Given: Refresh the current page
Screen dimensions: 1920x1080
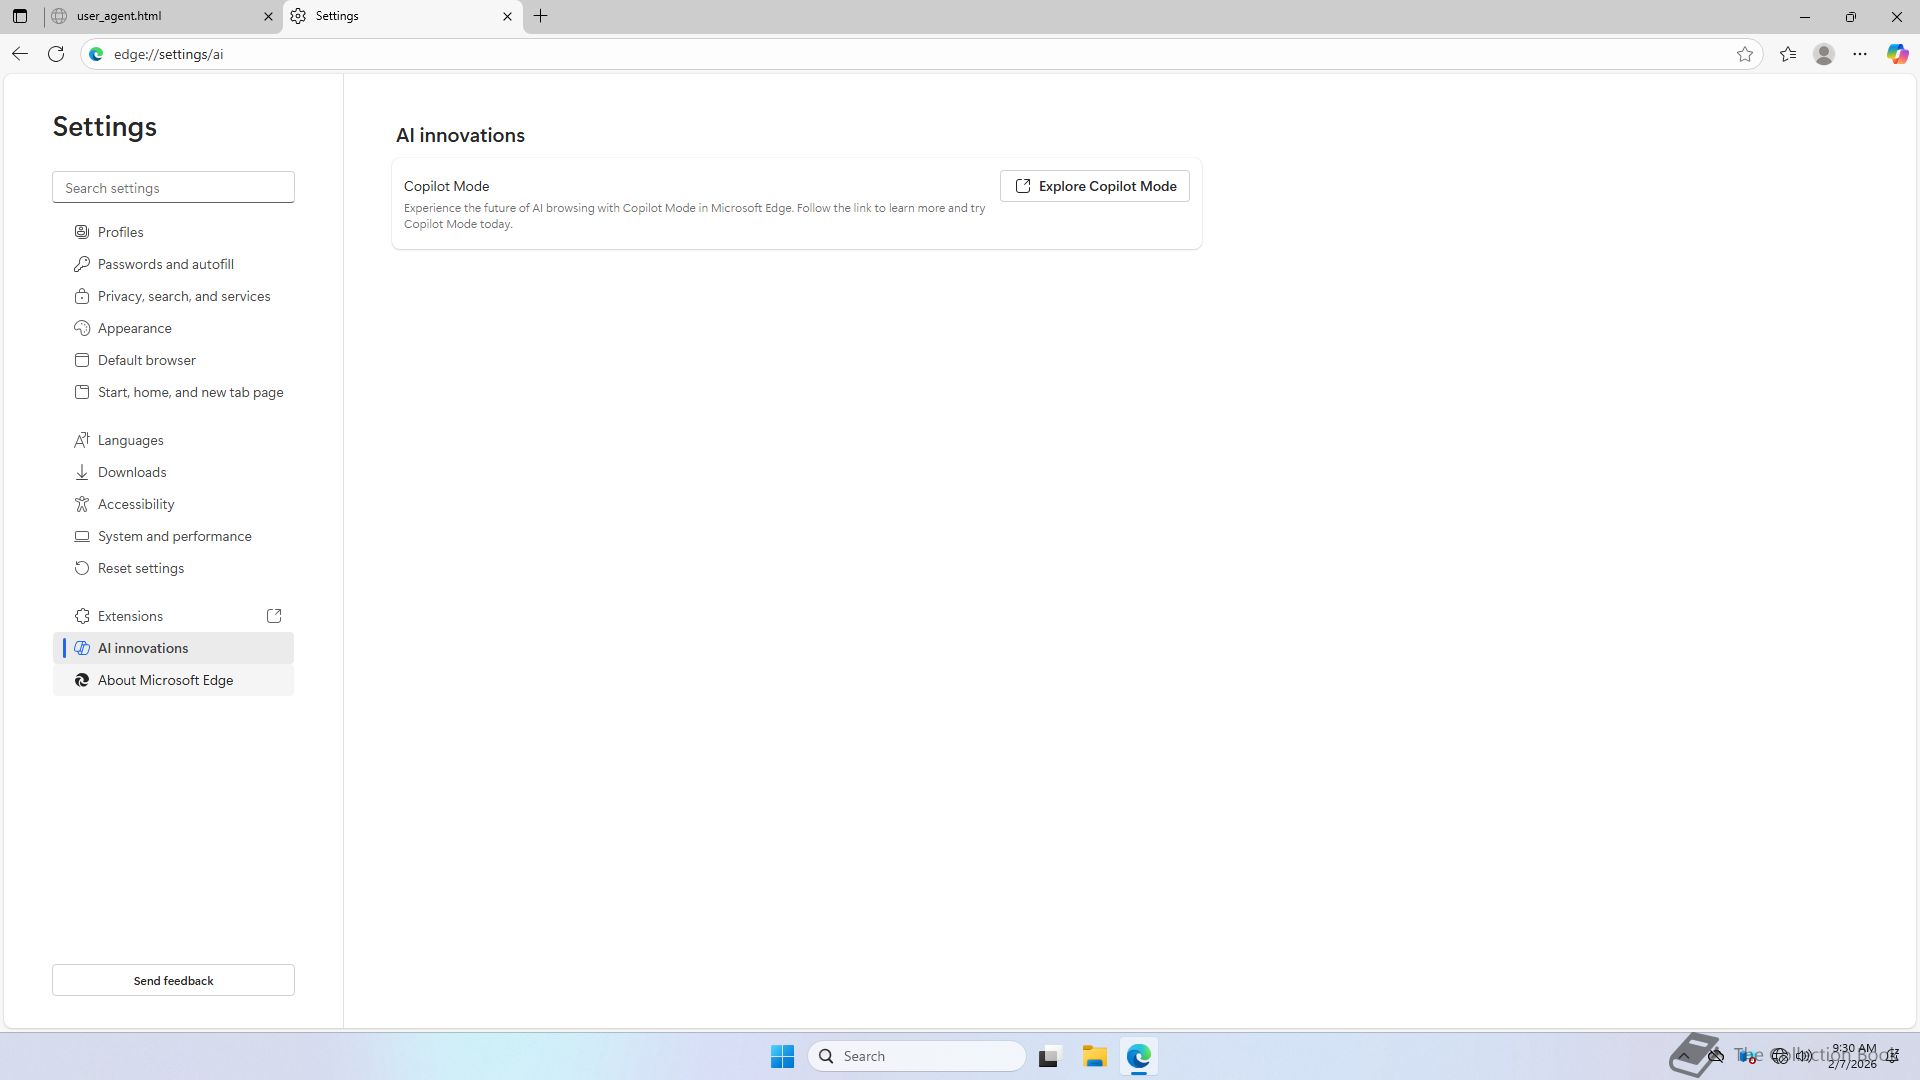Looking at the screenshot, I should tap(56, 54).
